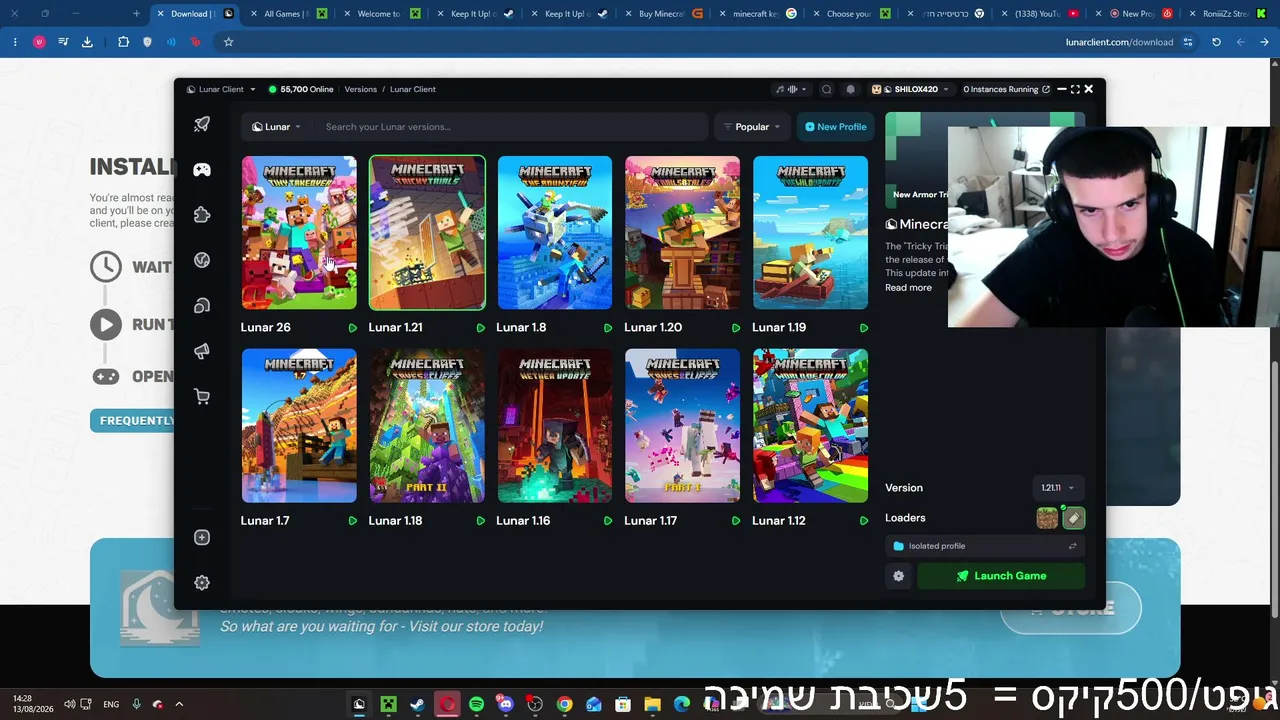Toggle fullscreen for the Lunar Client window
Screen dimensions: 1280x720
pos(1075,89)
